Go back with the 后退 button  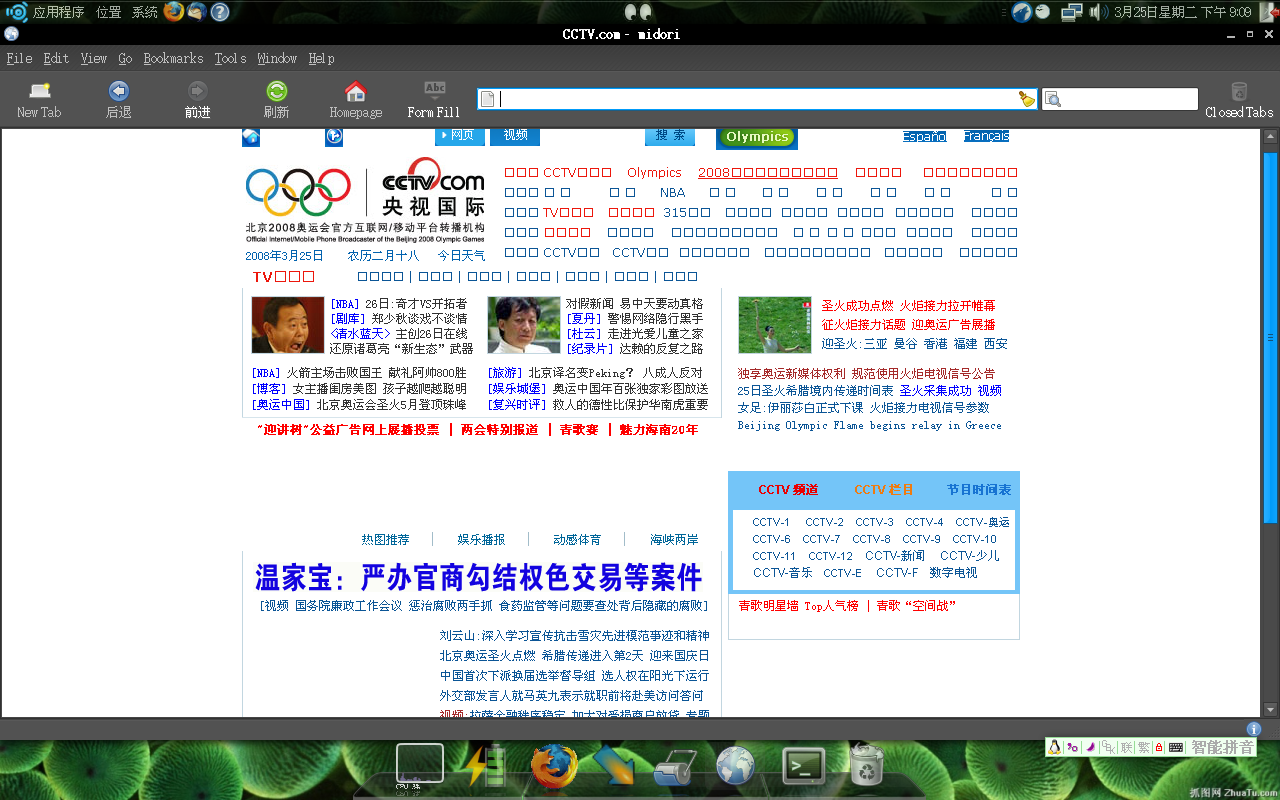tap(119, 100)
